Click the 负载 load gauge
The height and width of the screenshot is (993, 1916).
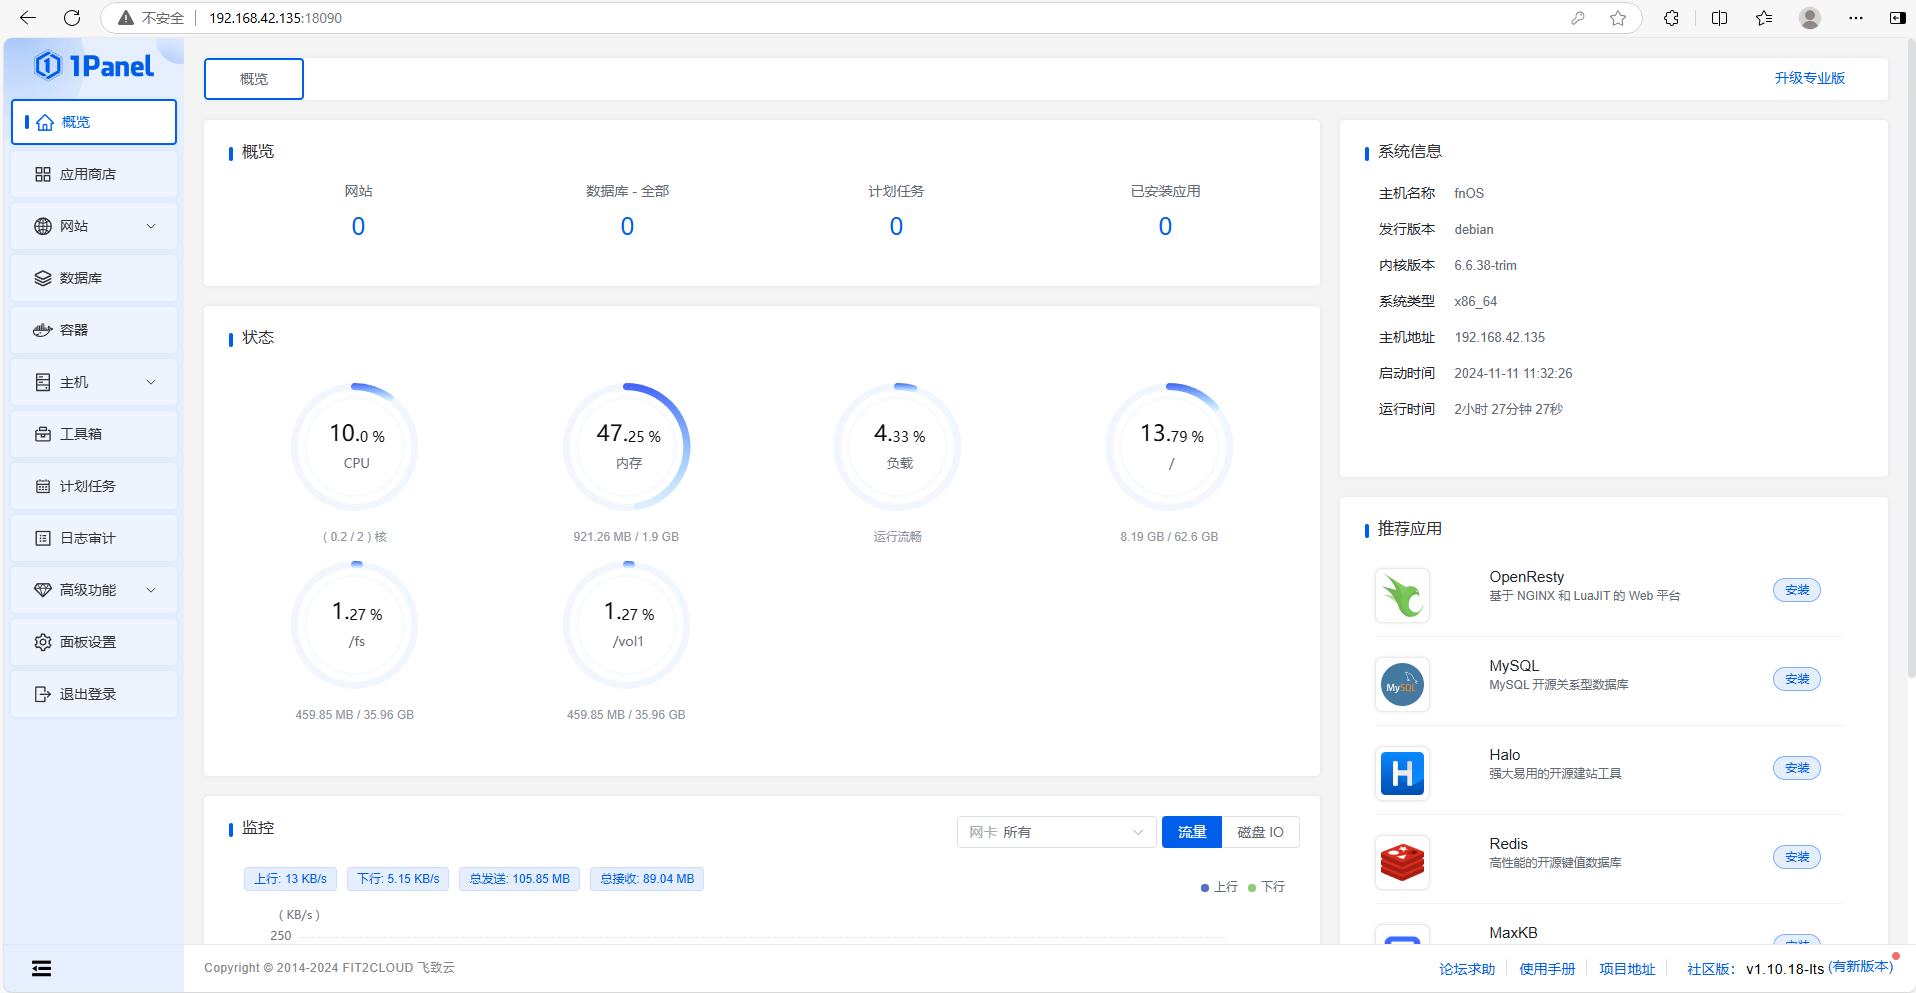click(898, 447)
